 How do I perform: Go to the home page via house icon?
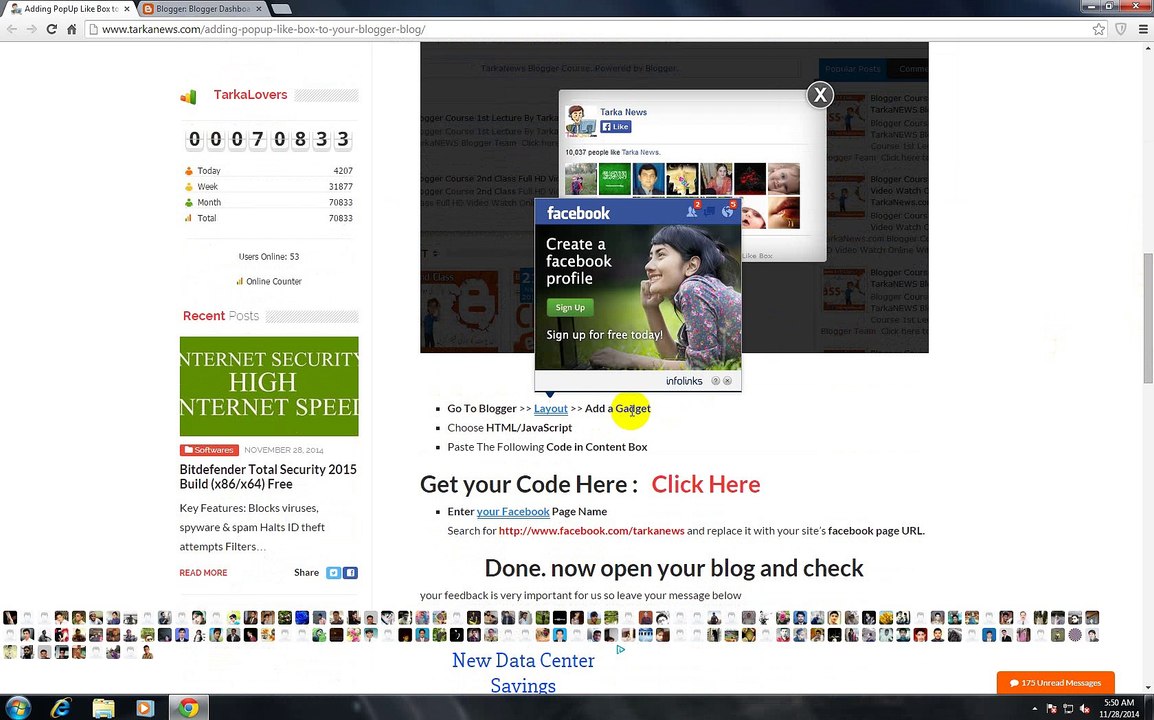pos(71,29)
